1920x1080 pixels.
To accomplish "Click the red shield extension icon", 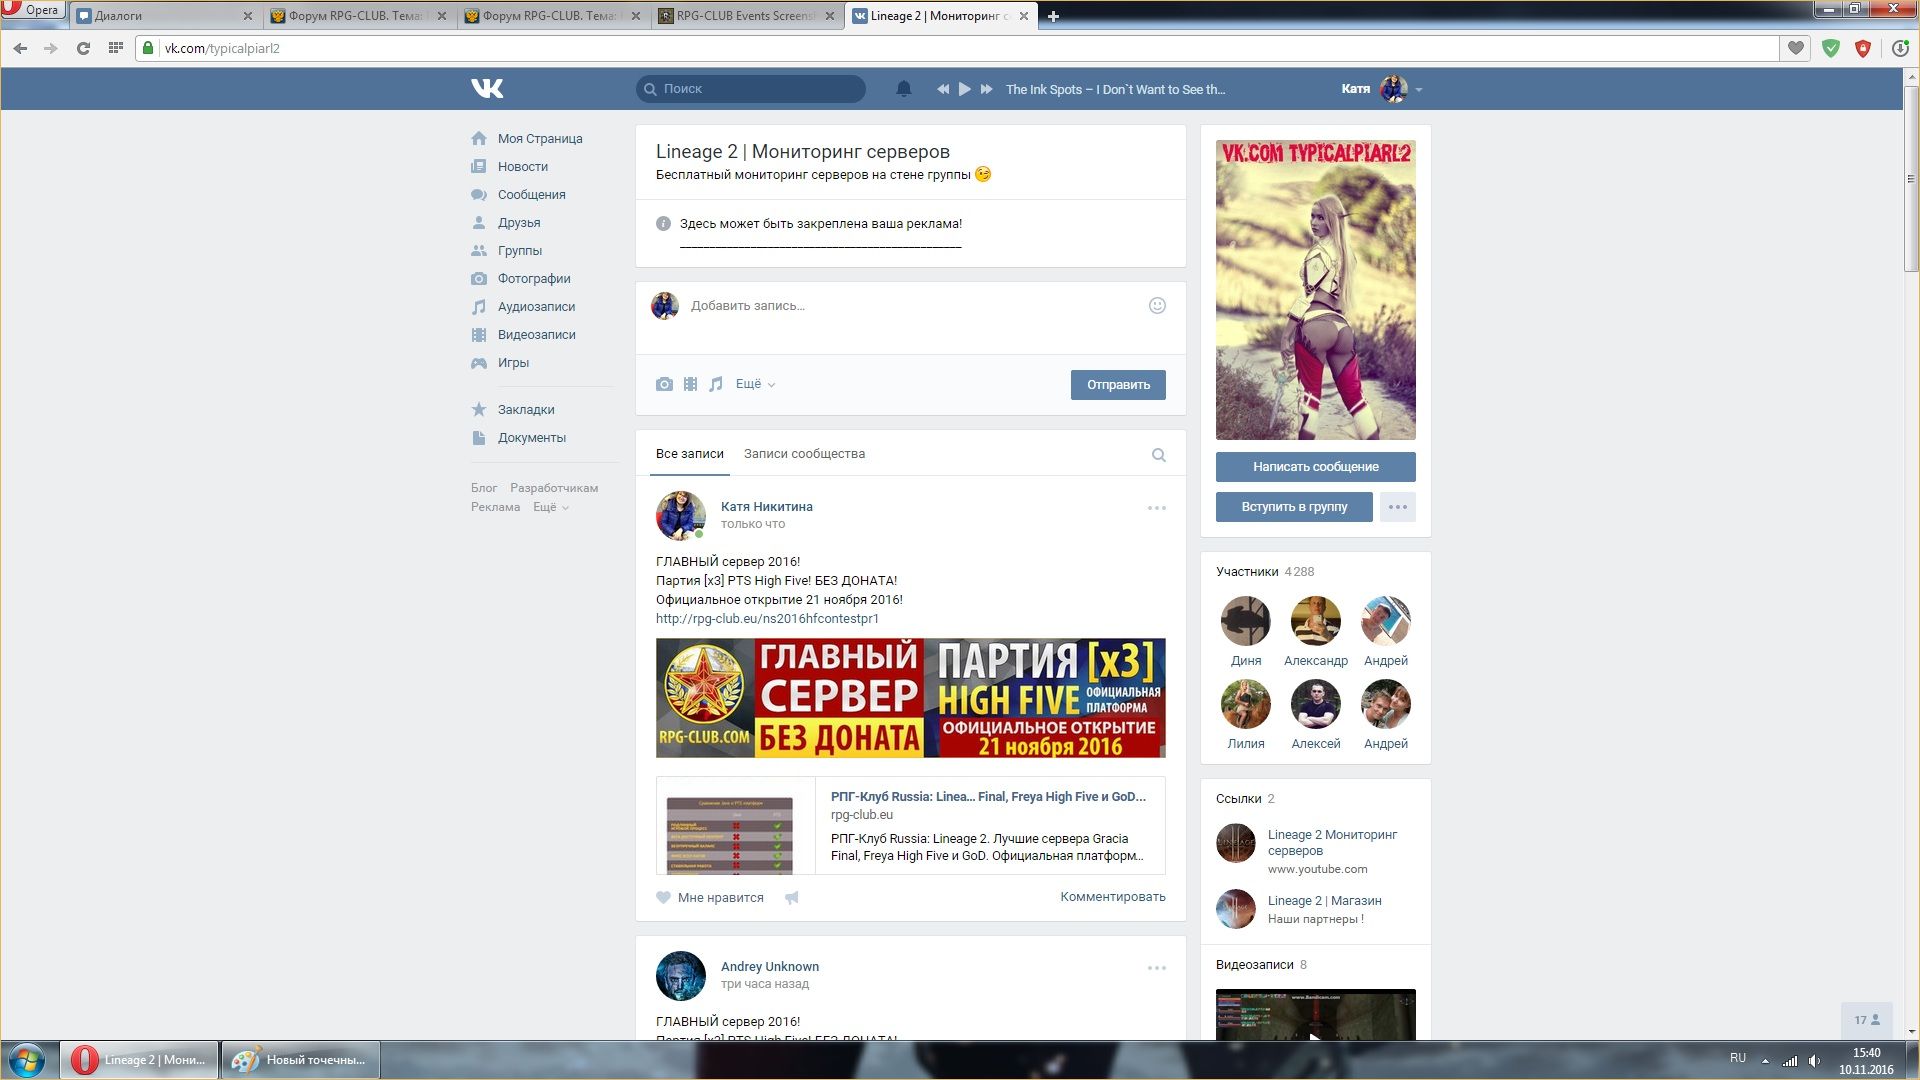I will coord(1863,48).
